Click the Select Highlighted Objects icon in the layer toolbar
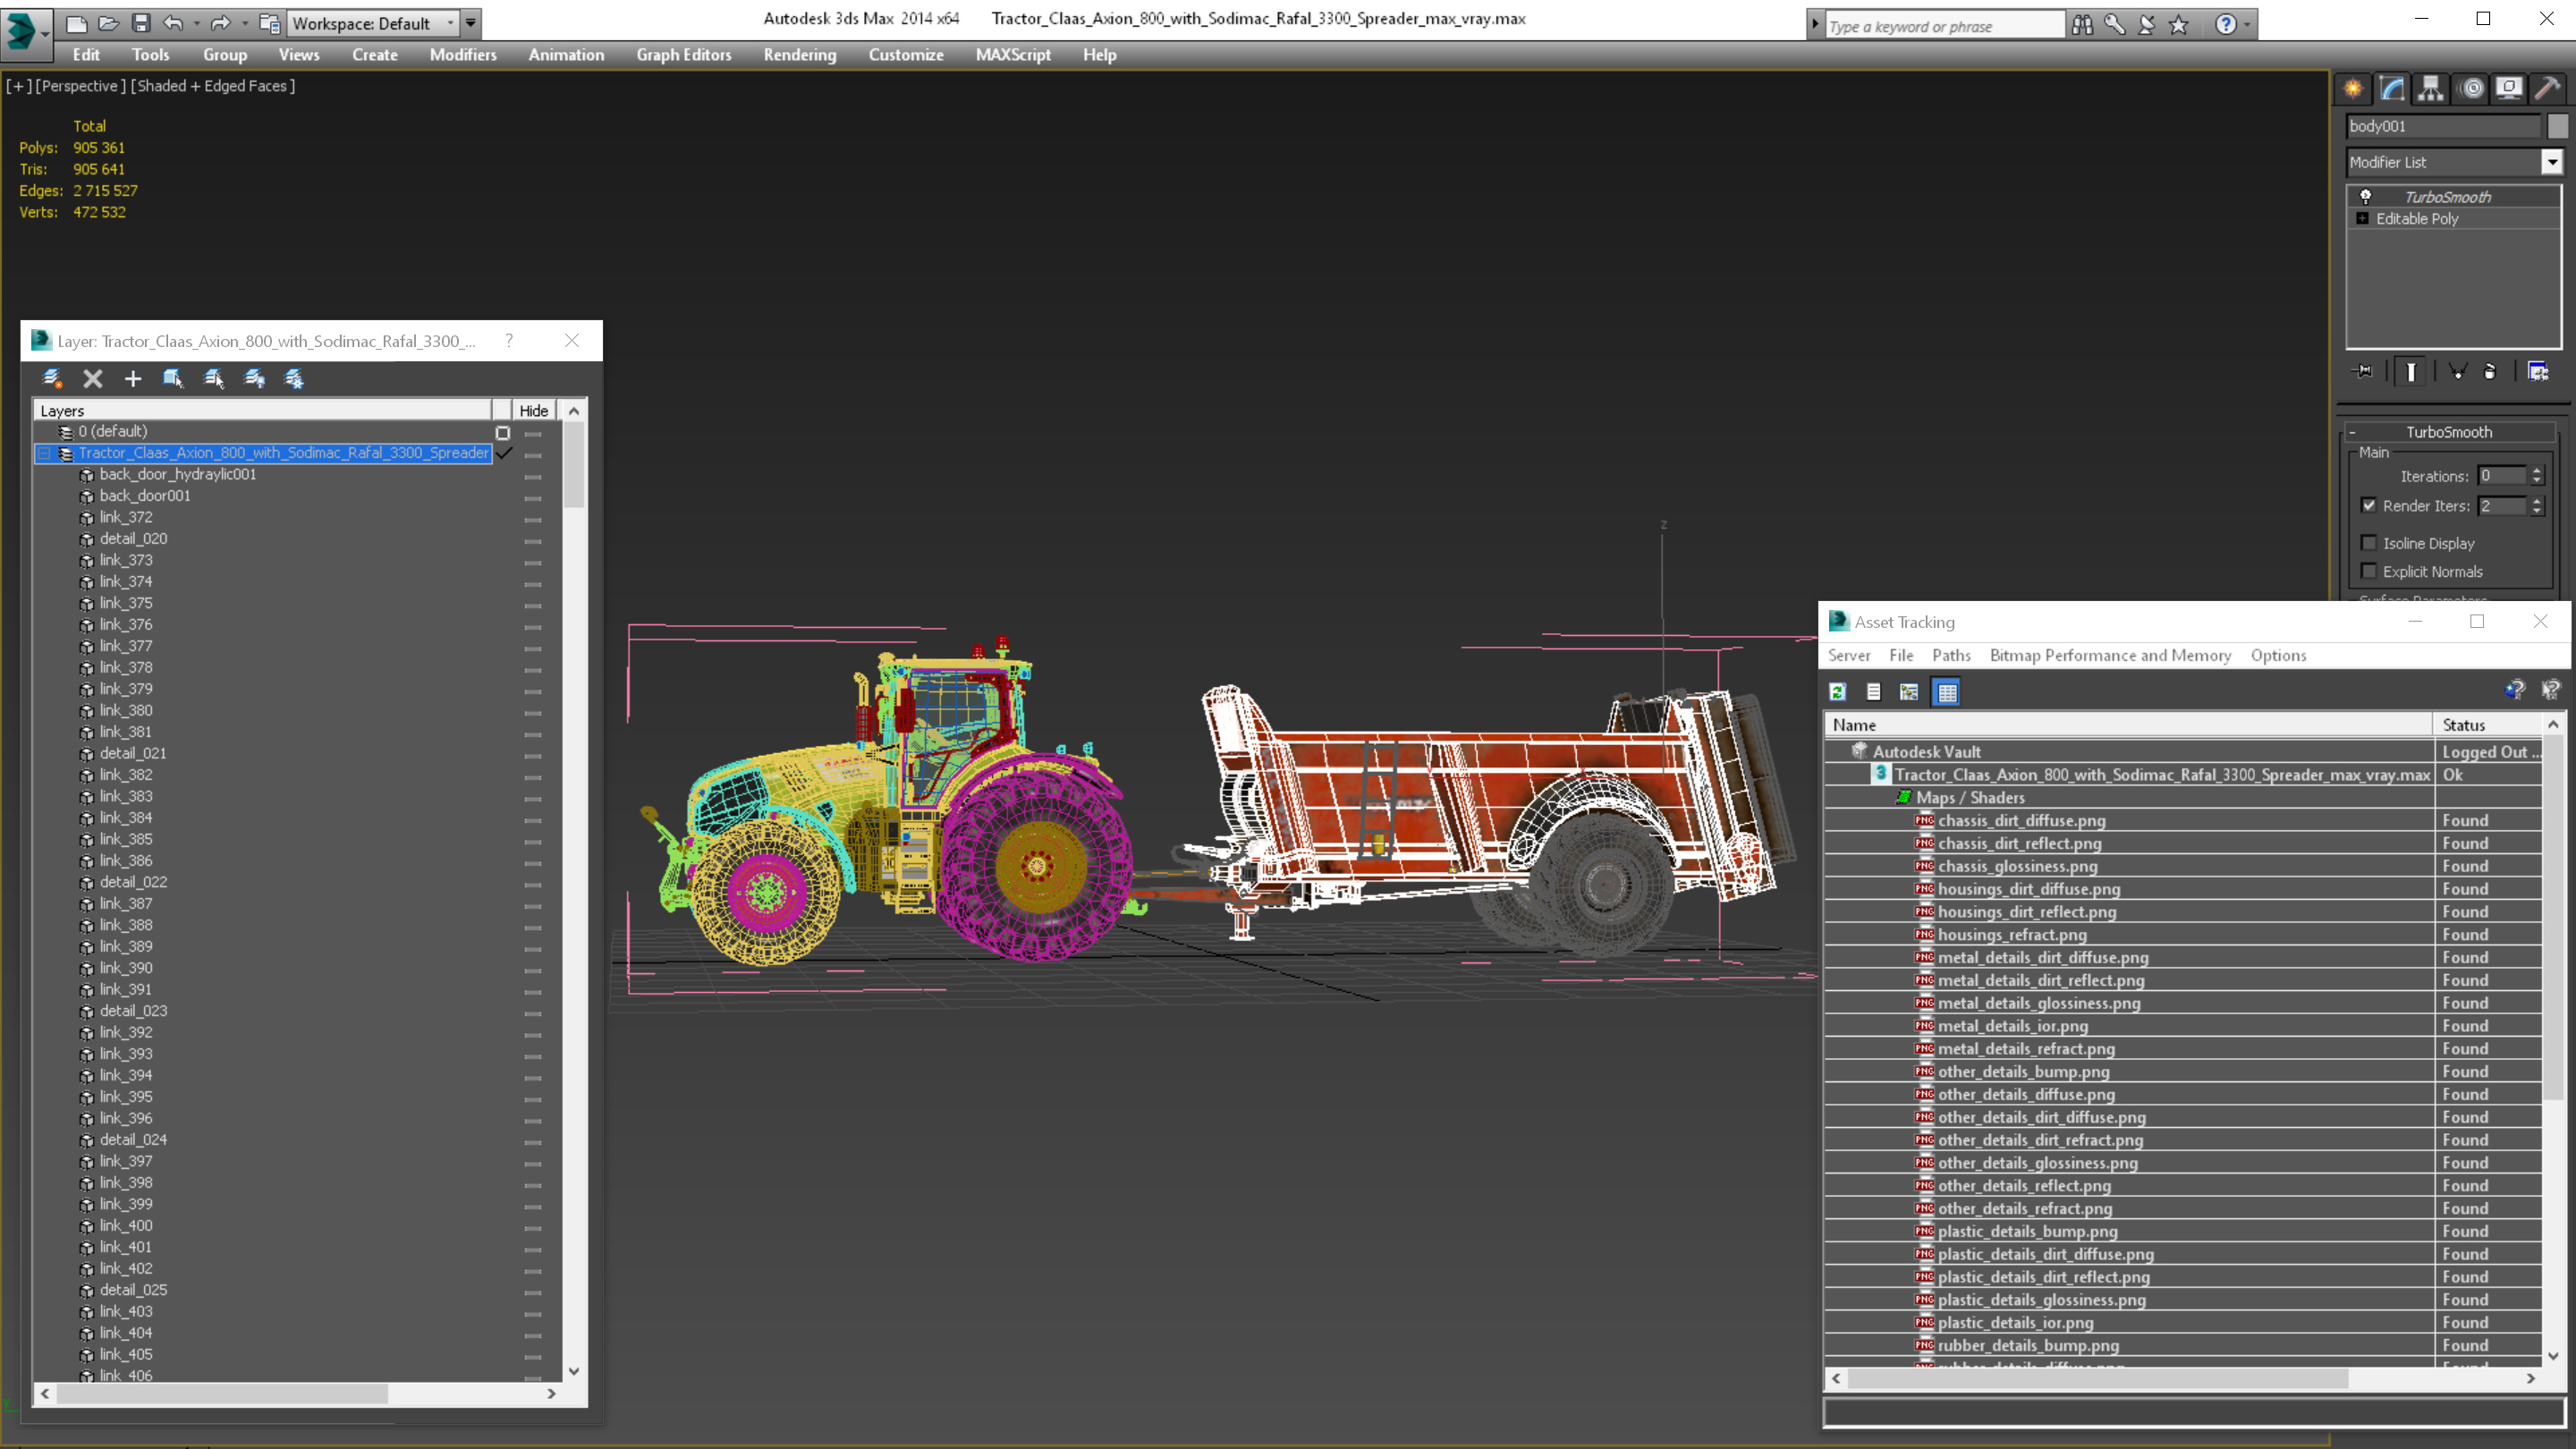The image size is (2576, 1449). (x=214, y=378)
